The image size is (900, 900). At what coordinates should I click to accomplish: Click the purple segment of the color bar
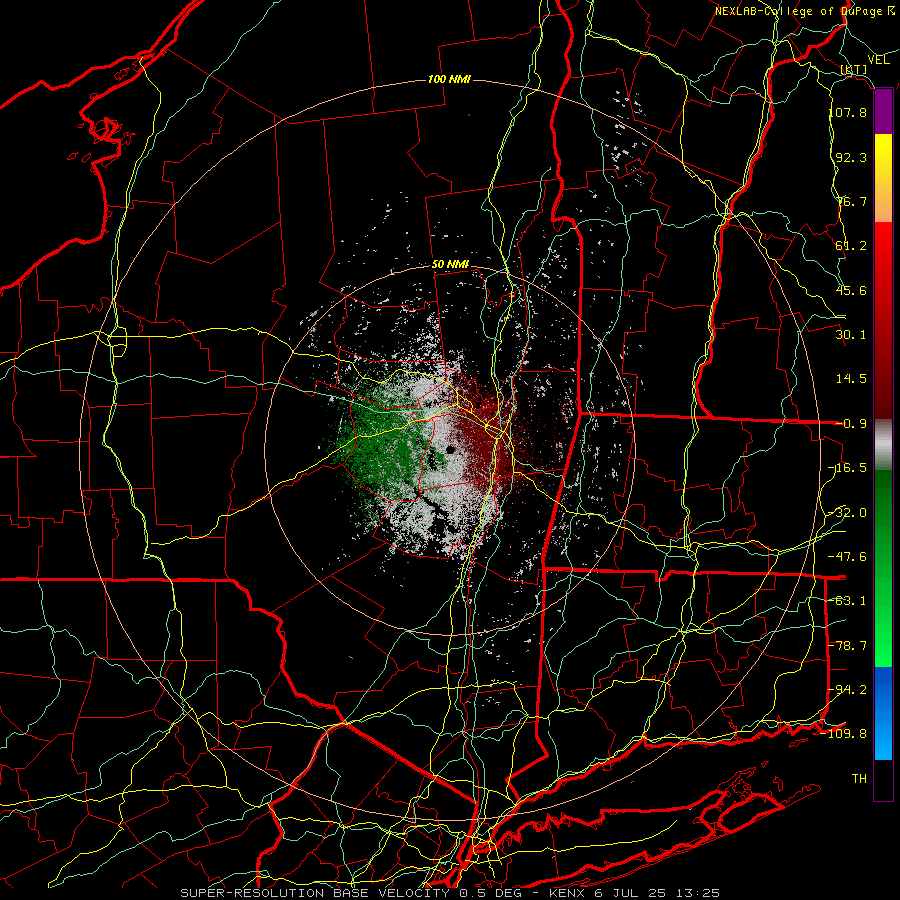883,112
